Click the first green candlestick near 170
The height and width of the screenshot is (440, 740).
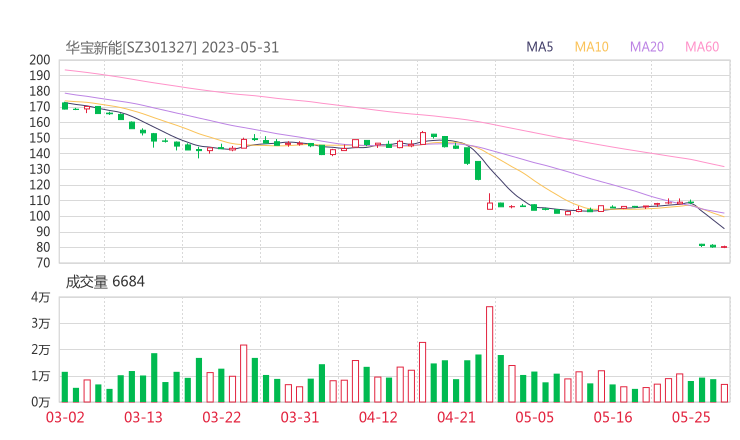tap(65, 106)
